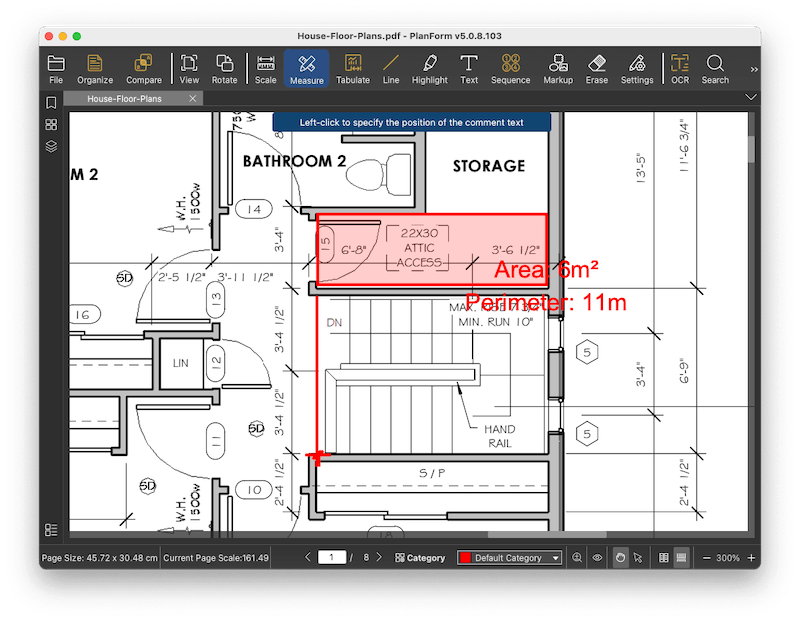The height and width of the screenshot is (621, 800).
Task: Select the Highlight tool
Action: (x=430, y=69)
